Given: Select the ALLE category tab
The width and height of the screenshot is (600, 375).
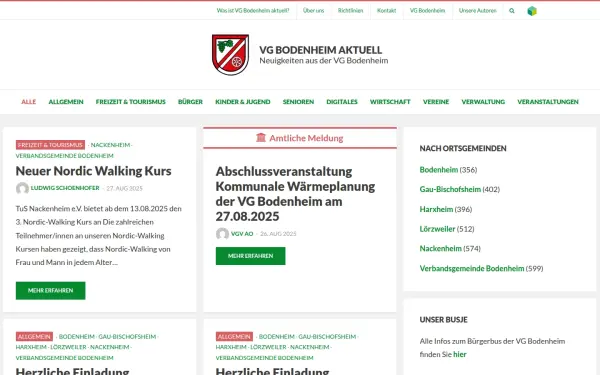Looking at the screenshot, I should coord(29,102).
